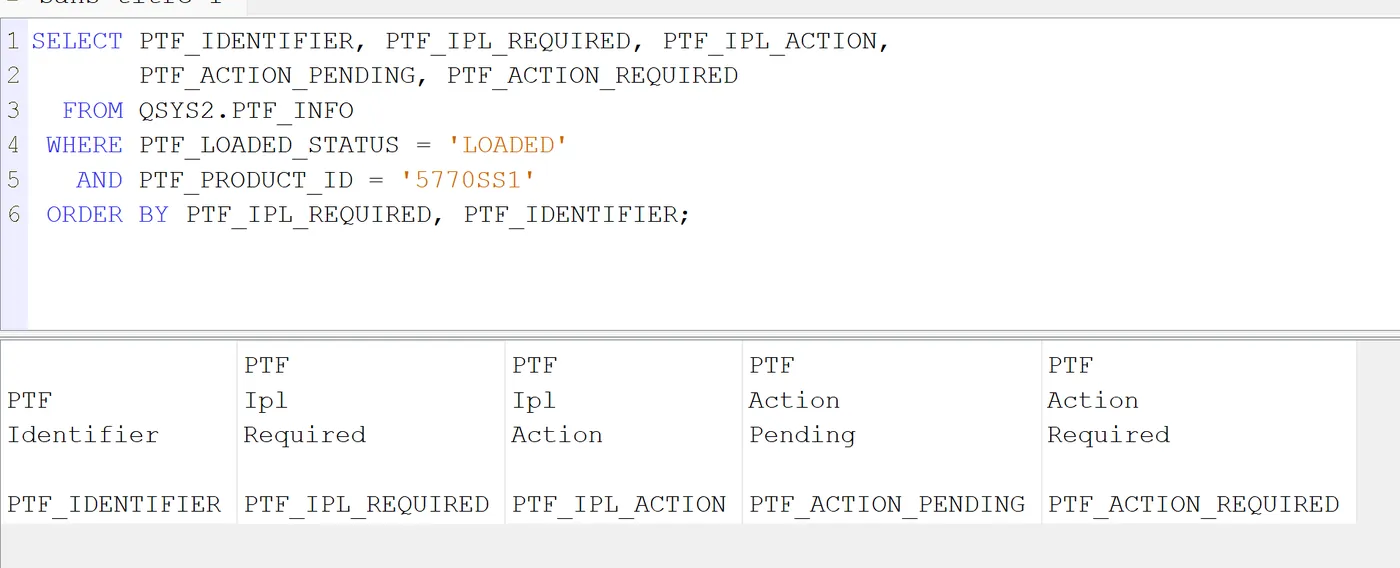Select the PTF_IPL_REQUIRED result column header
1400x568 pixels.
coord(371,434)
